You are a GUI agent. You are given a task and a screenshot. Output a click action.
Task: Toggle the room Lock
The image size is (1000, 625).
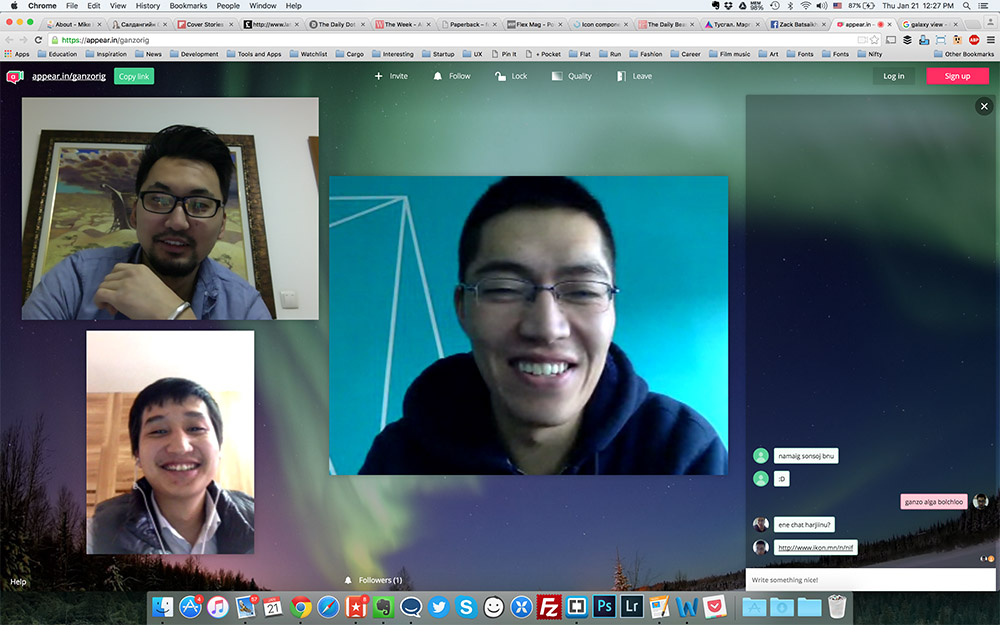tap(511, 76)
